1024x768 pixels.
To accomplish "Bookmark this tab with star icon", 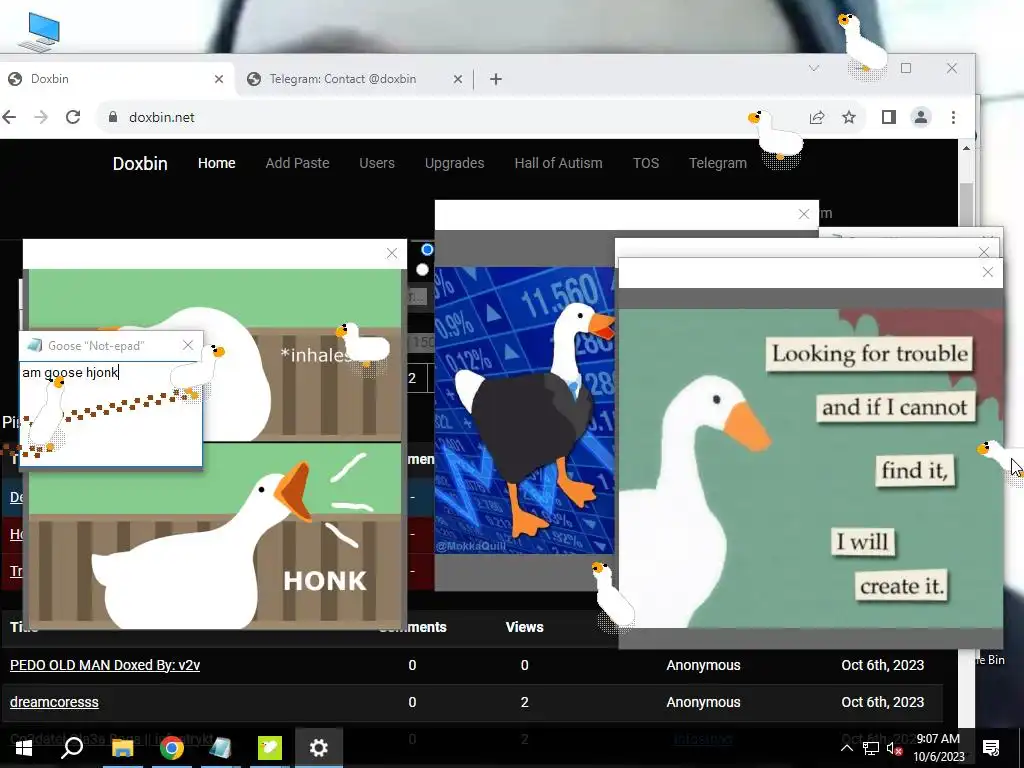I will (x=849, y=118).
